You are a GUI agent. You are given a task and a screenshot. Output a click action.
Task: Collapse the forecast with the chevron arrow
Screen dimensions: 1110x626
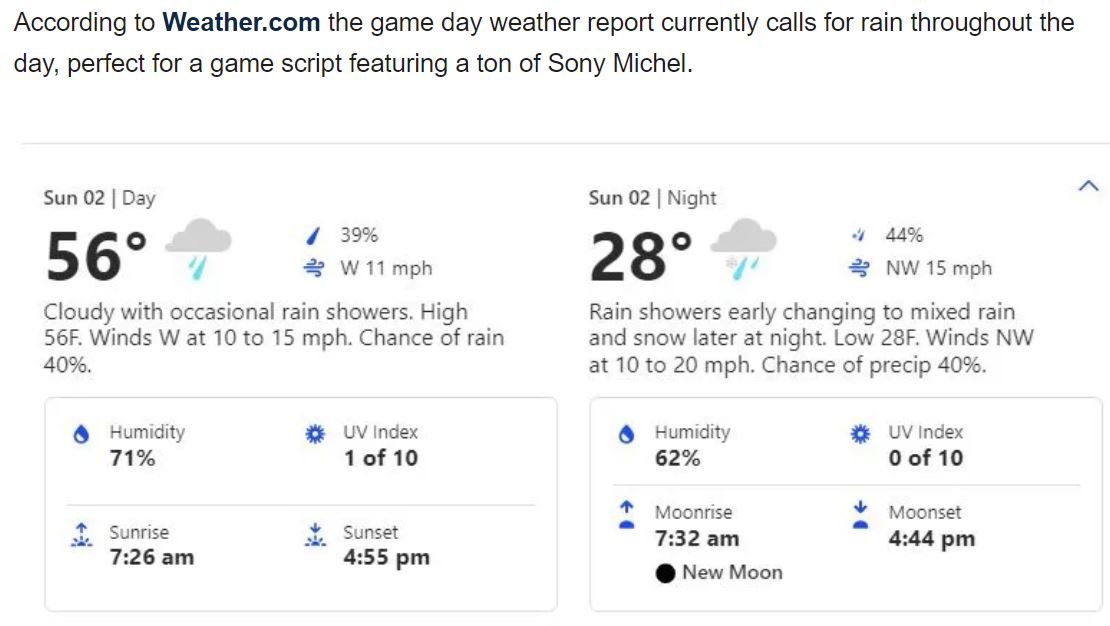click(x=1088, y=186)
